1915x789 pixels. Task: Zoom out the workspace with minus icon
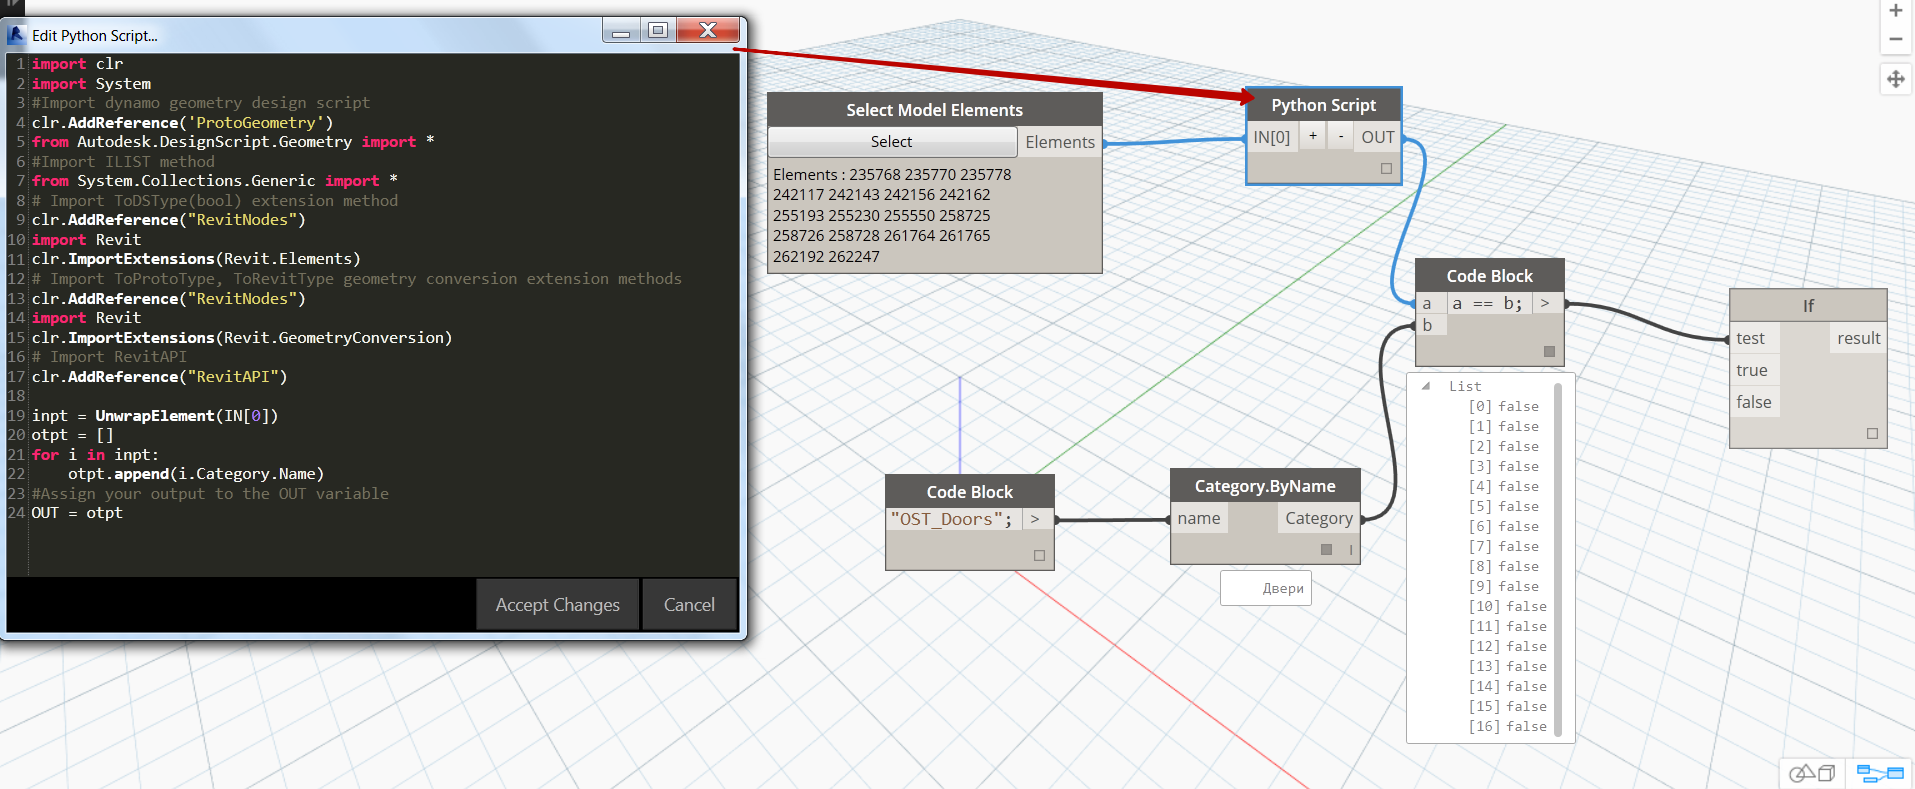1895,39
